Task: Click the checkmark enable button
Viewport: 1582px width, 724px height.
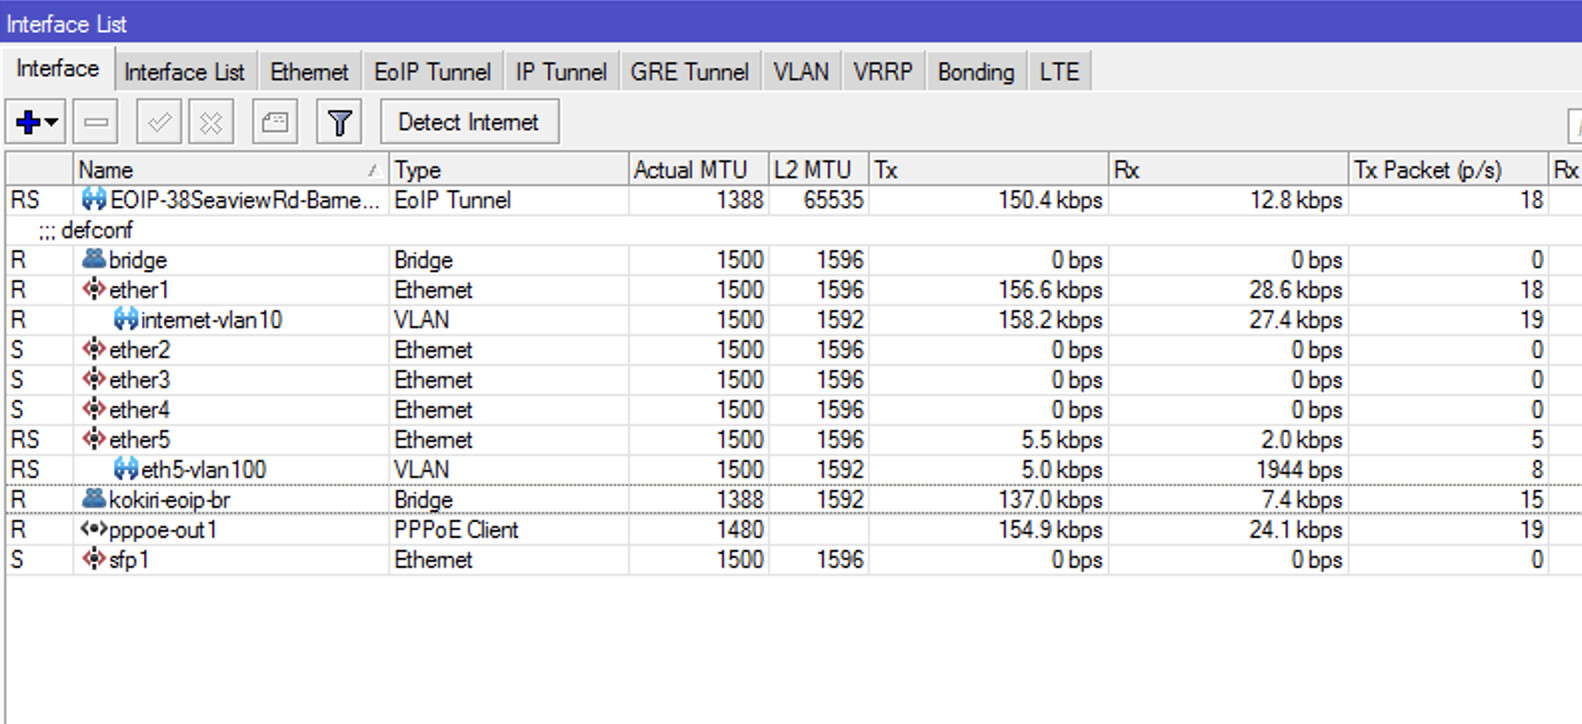Action: [x=159, y=122]
